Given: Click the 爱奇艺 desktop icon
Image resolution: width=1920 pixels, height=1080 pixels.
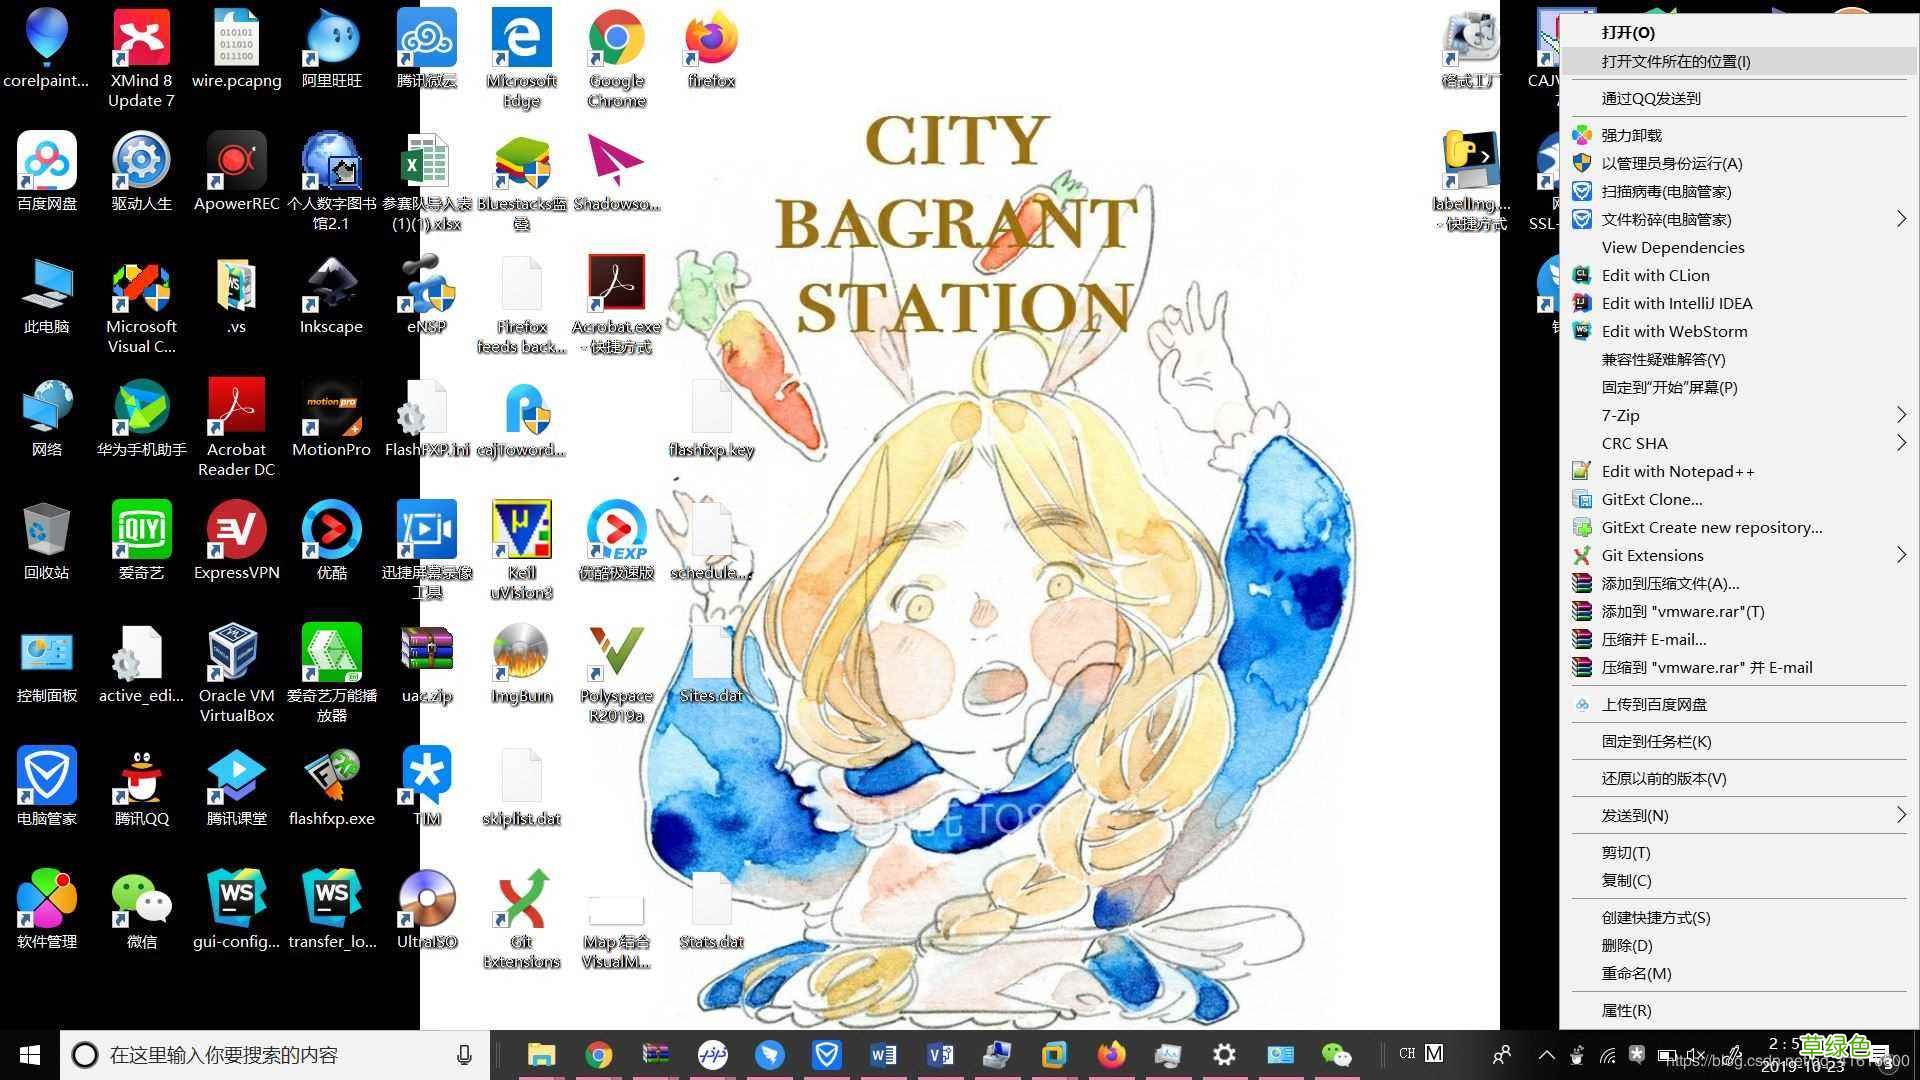Looking at the screenshot, I should pyautogui.click(x=141, y=540).
